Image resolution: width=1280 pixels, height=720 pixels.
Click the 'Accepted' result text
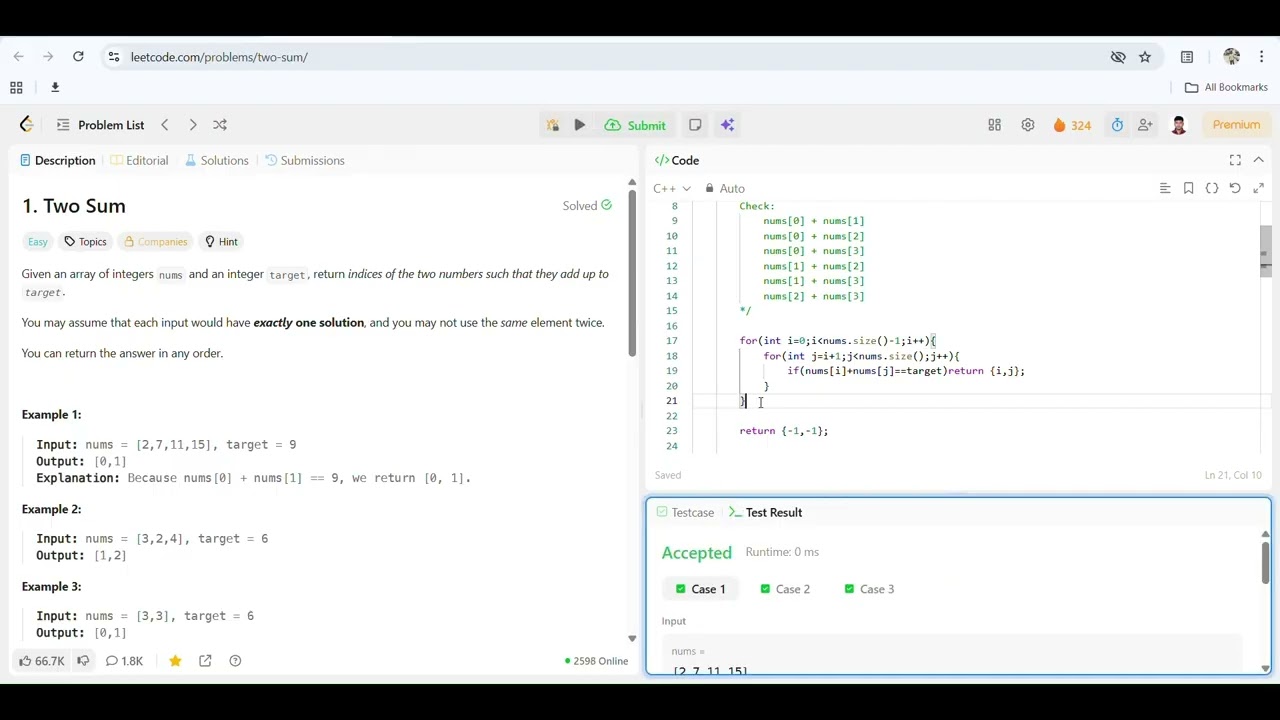[x=696, y=553]
